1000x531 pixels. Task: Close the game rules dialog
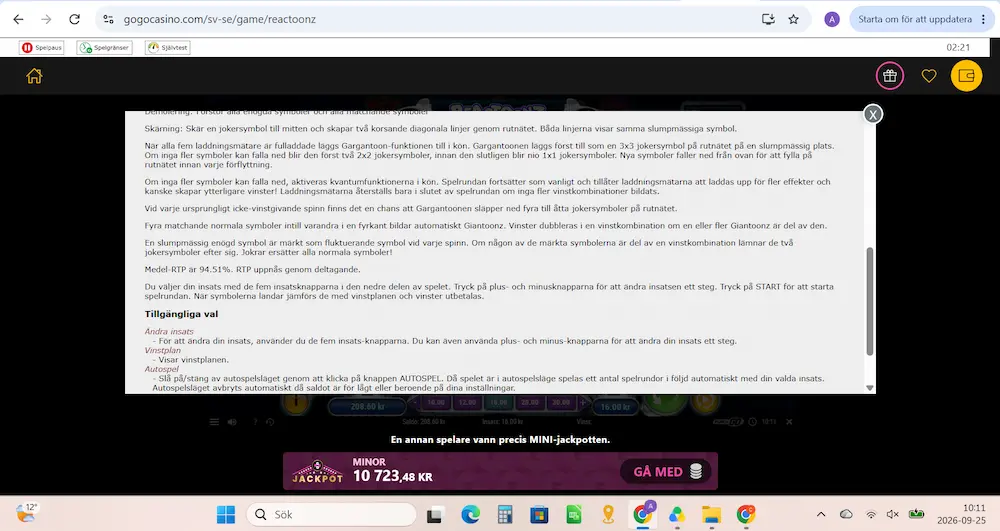click(x=872, y=114)
